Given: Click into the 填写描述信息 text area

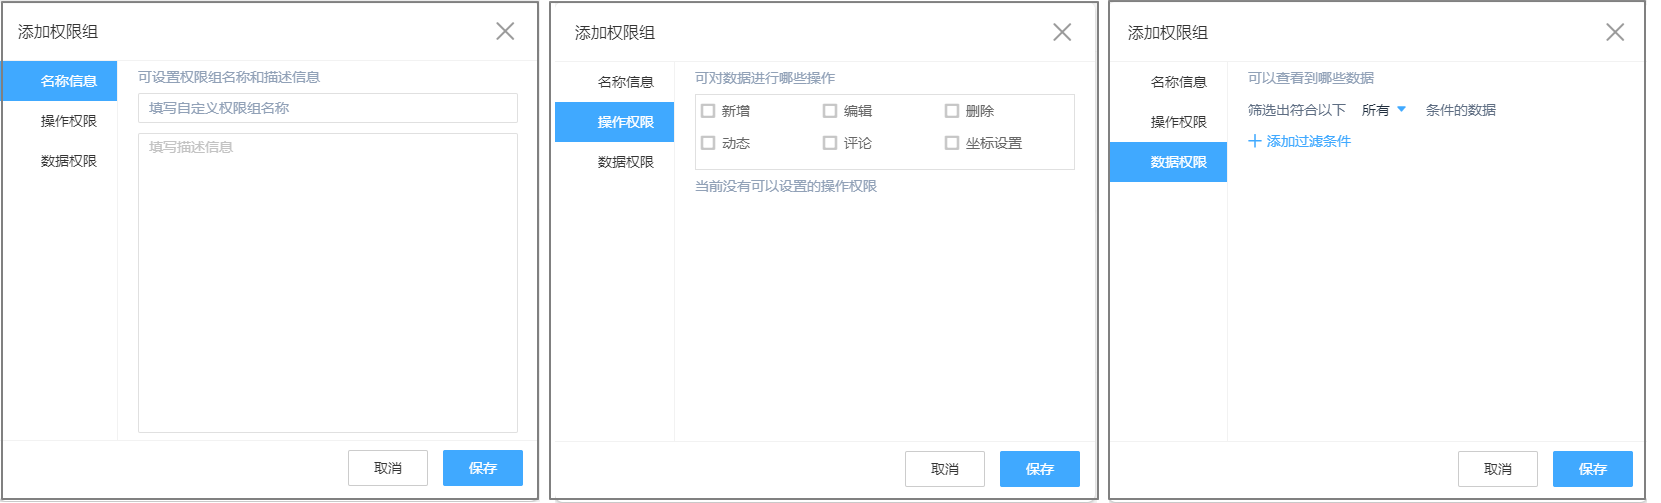Looking at the screenshot, I should [328, 282].
